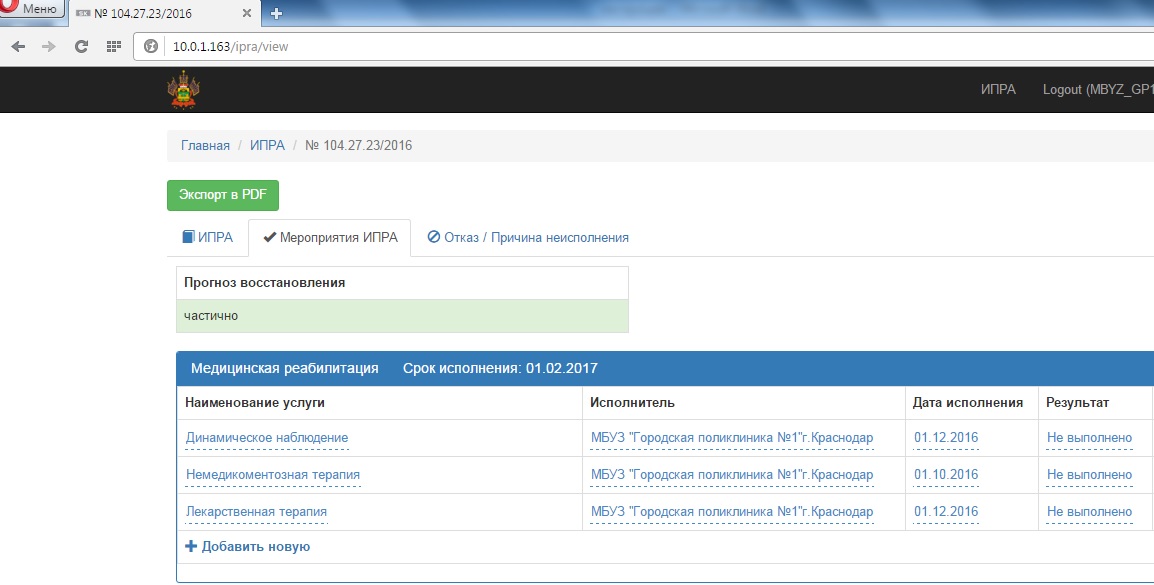Open the Opera Меню button
1154x585 pixels.
tap(32, 10)
